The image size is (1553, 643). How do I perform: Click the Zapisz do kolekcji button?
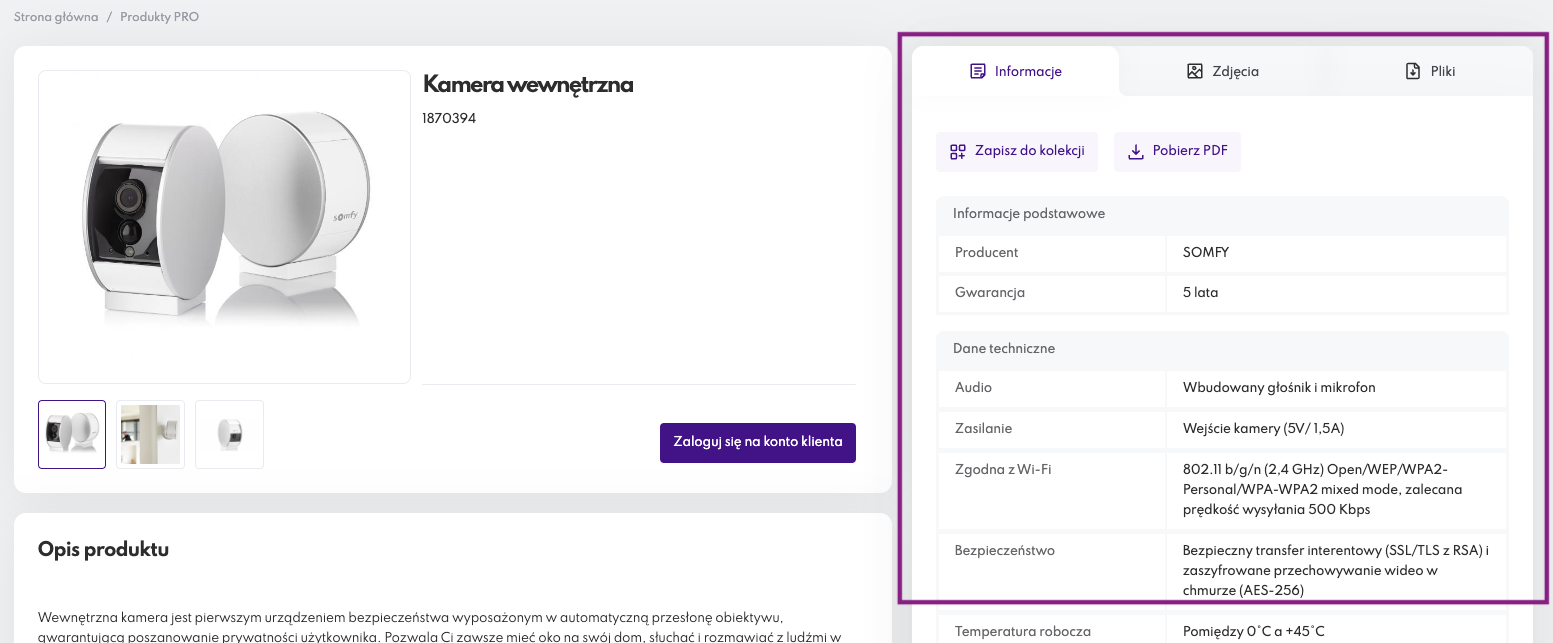[1017, 151]
